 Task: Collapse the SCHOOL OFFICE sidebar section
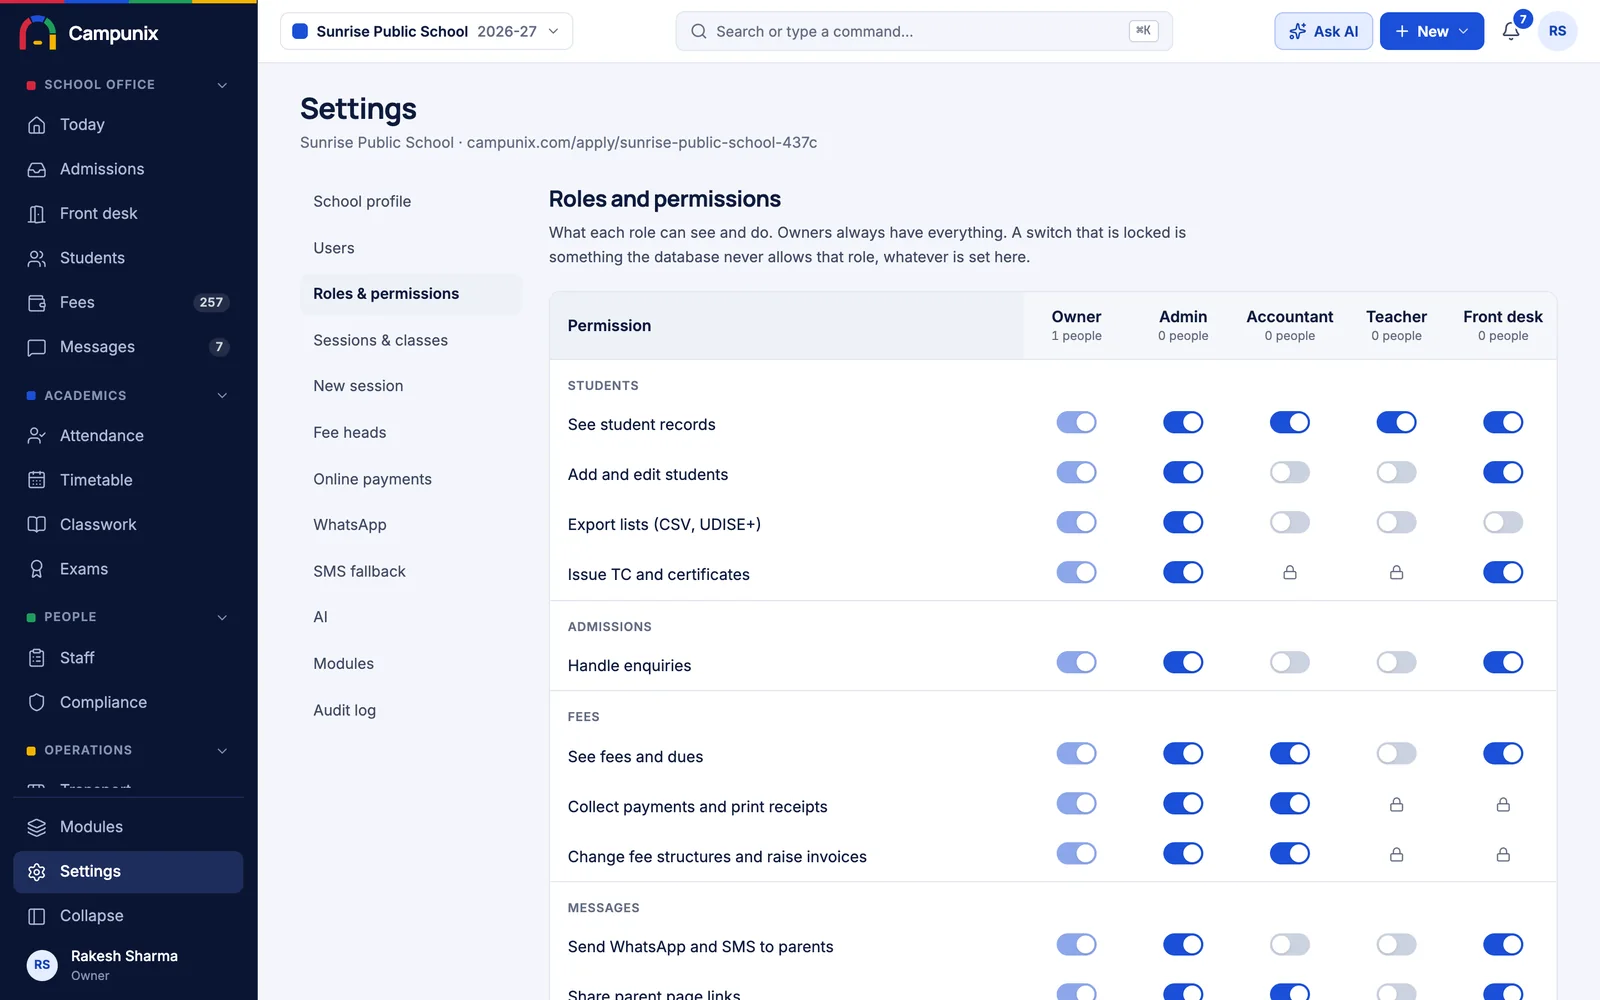coord(222,85)
